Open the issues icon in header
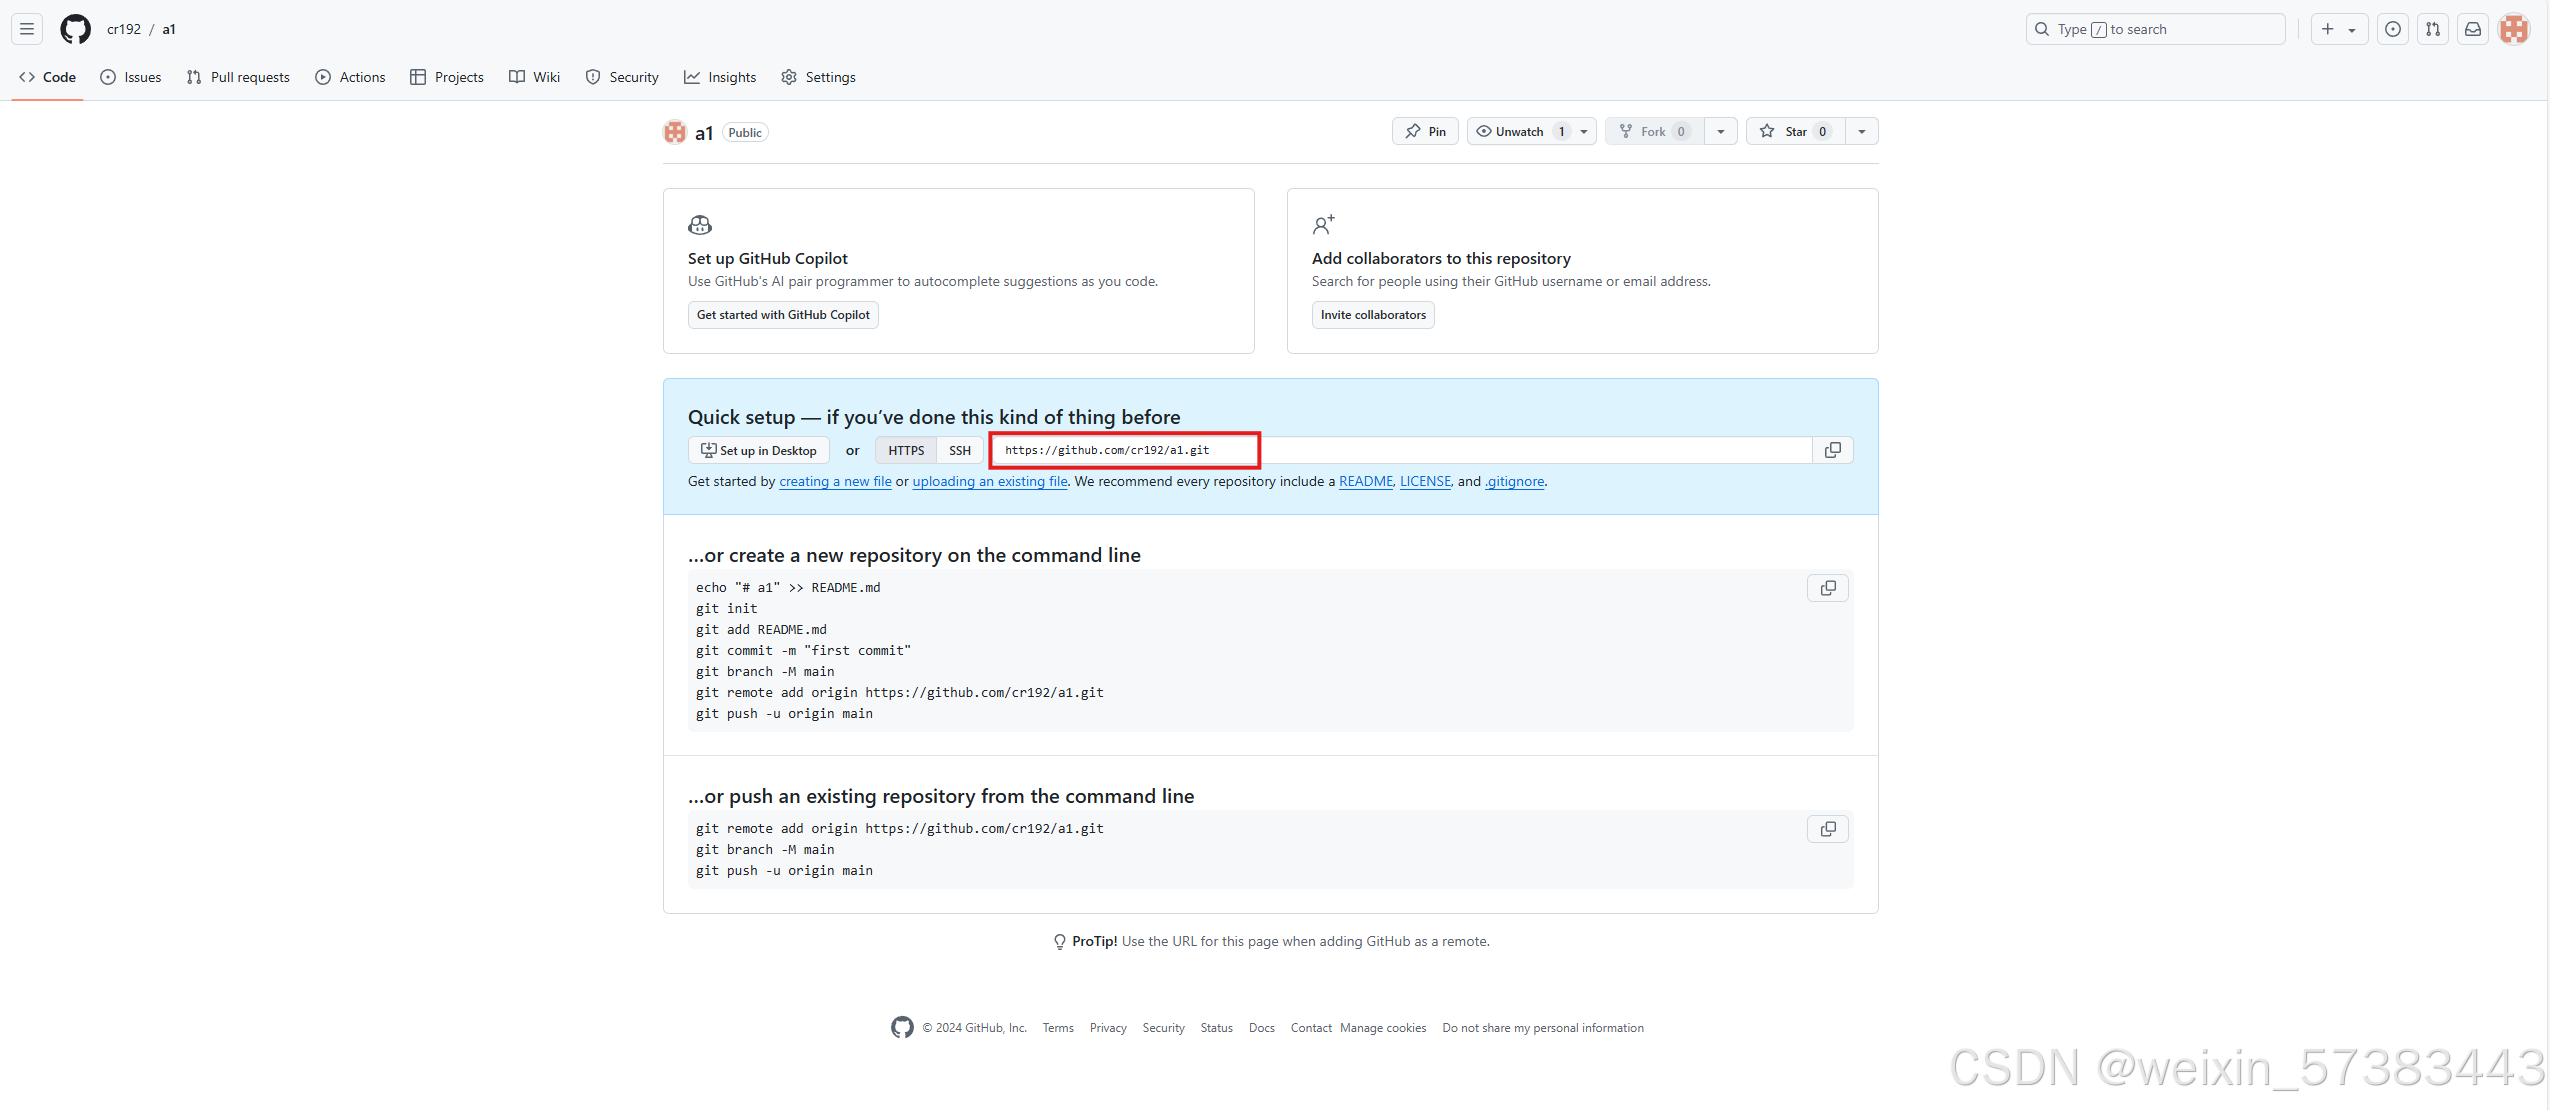This screenshot has width=2550, height=1110. [2392, 29]
